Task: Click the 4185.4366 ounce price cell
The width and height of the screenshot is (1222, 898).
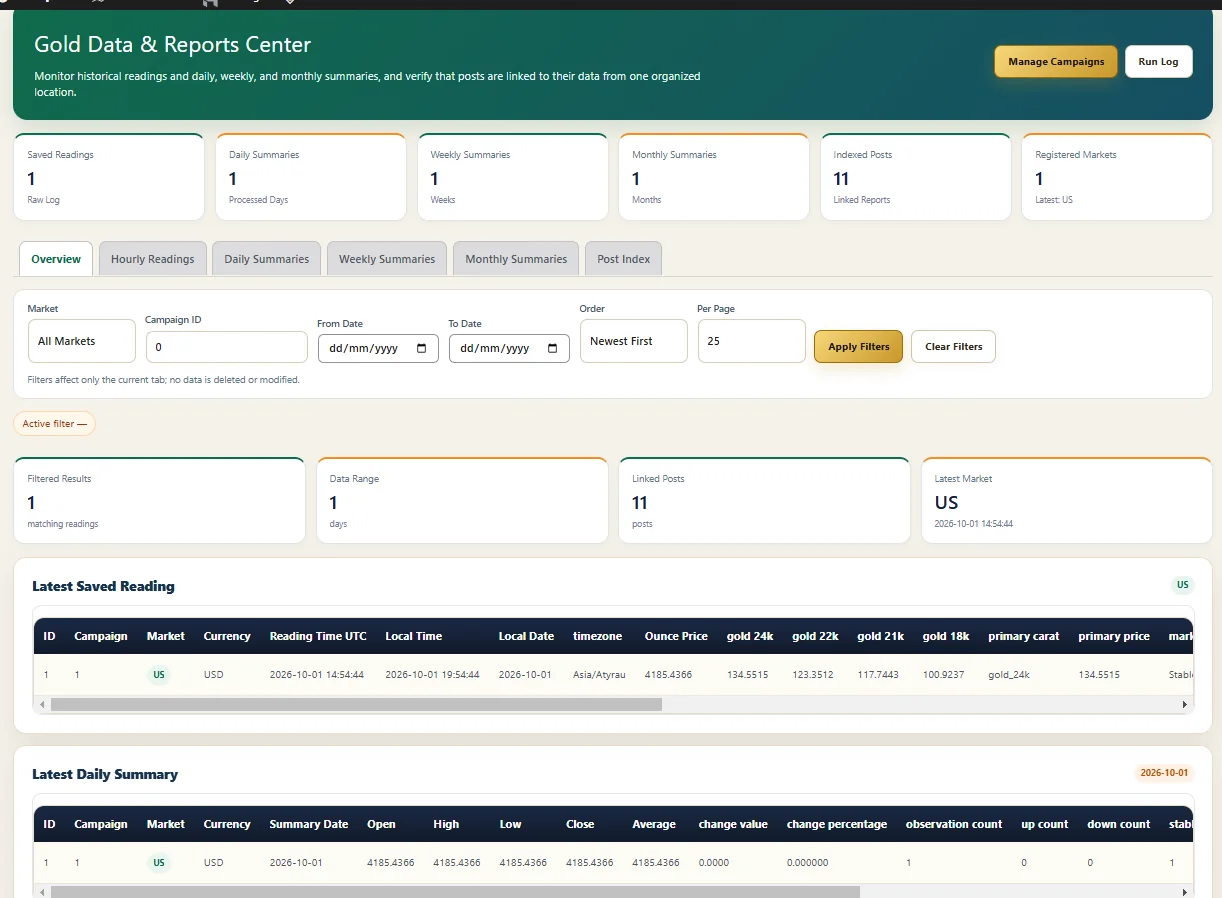Action: click(668, 675)
